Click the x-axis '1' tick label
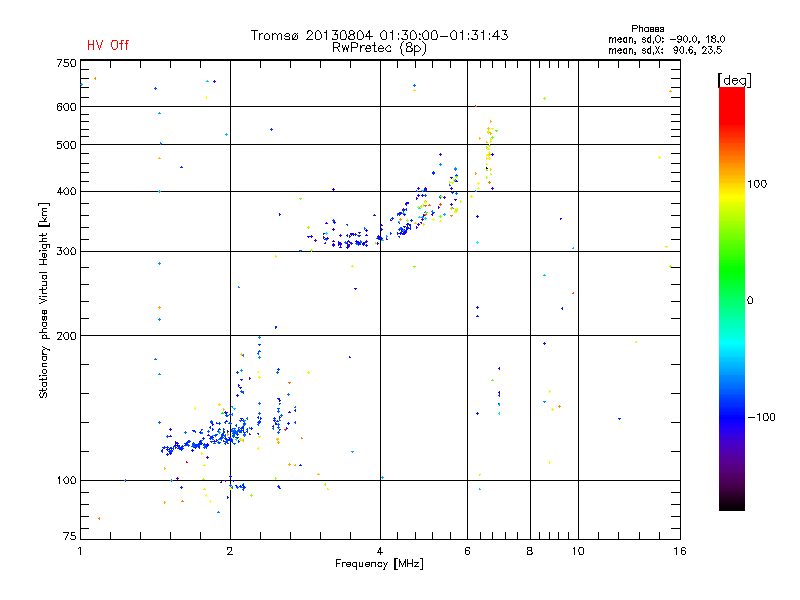Viewport: 800px width, 600px height. click(80, 551)
